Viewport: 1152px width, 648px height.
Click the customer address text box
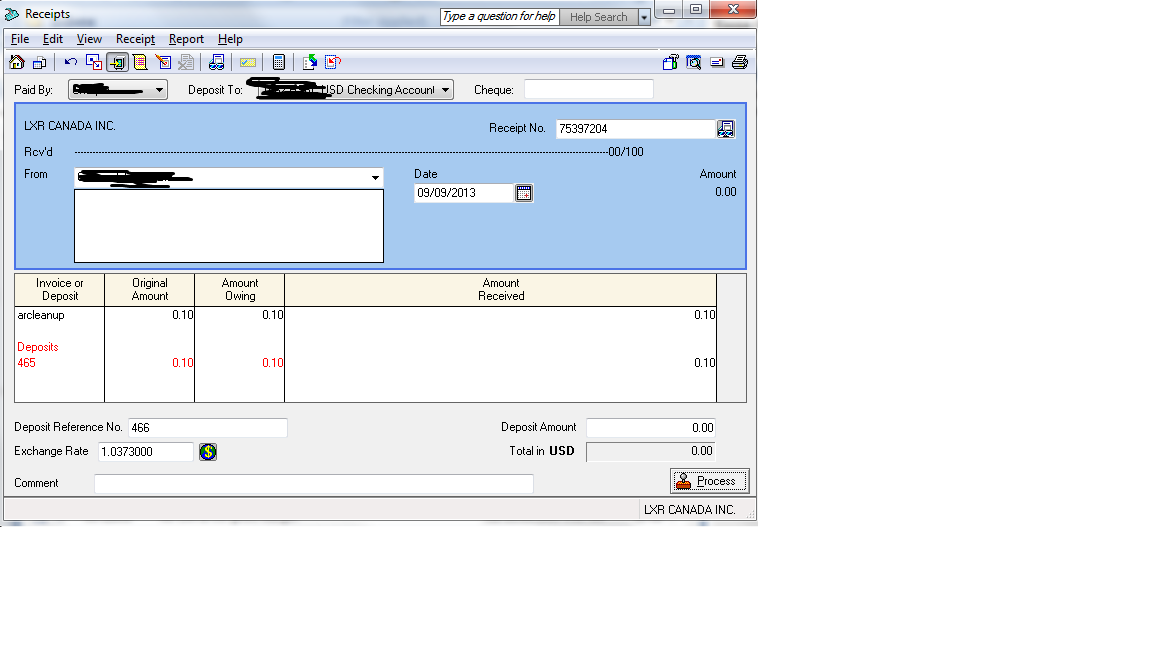pos(228,226)
